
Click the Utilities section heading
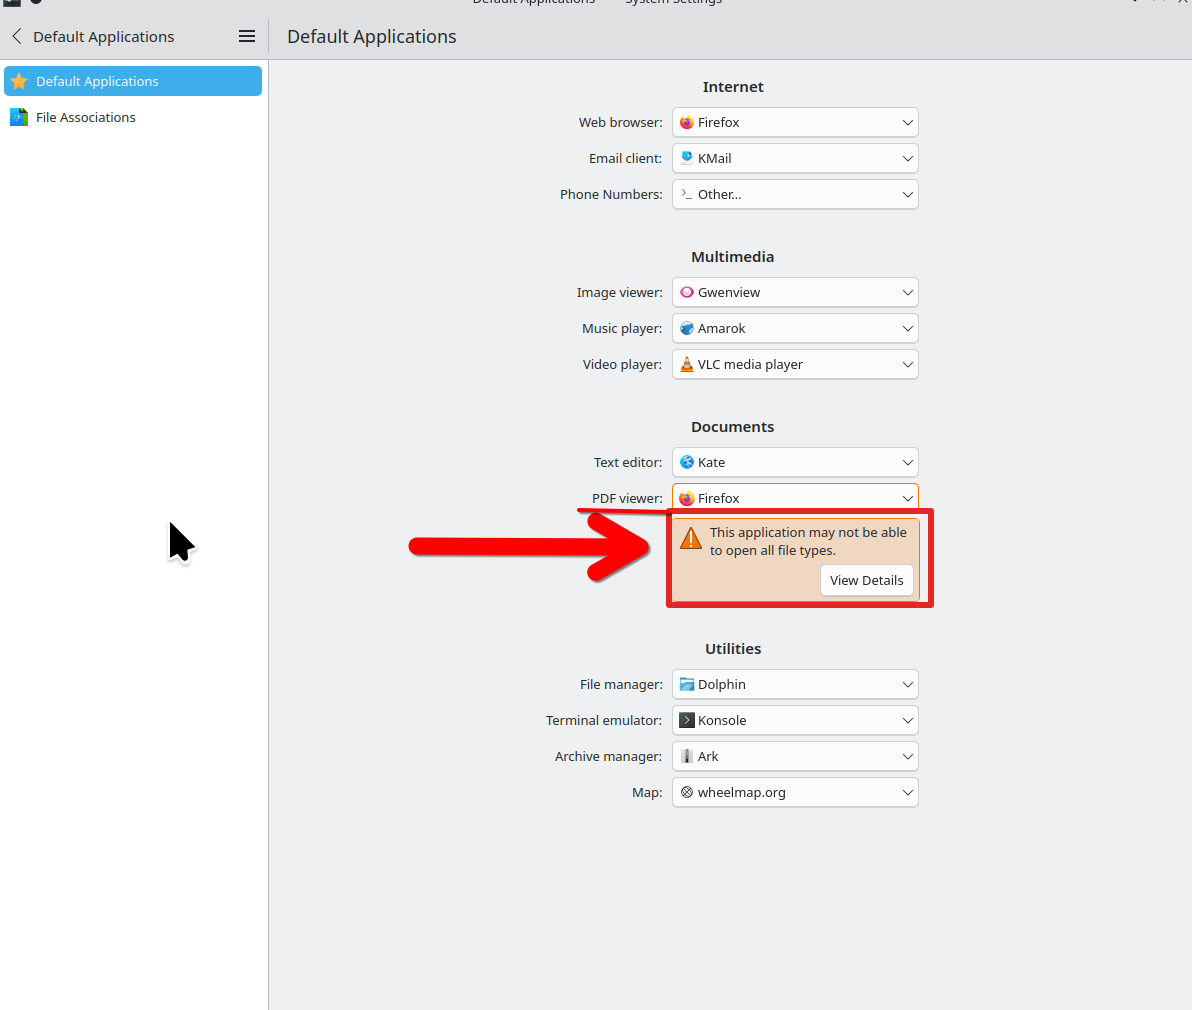[733, 649]
